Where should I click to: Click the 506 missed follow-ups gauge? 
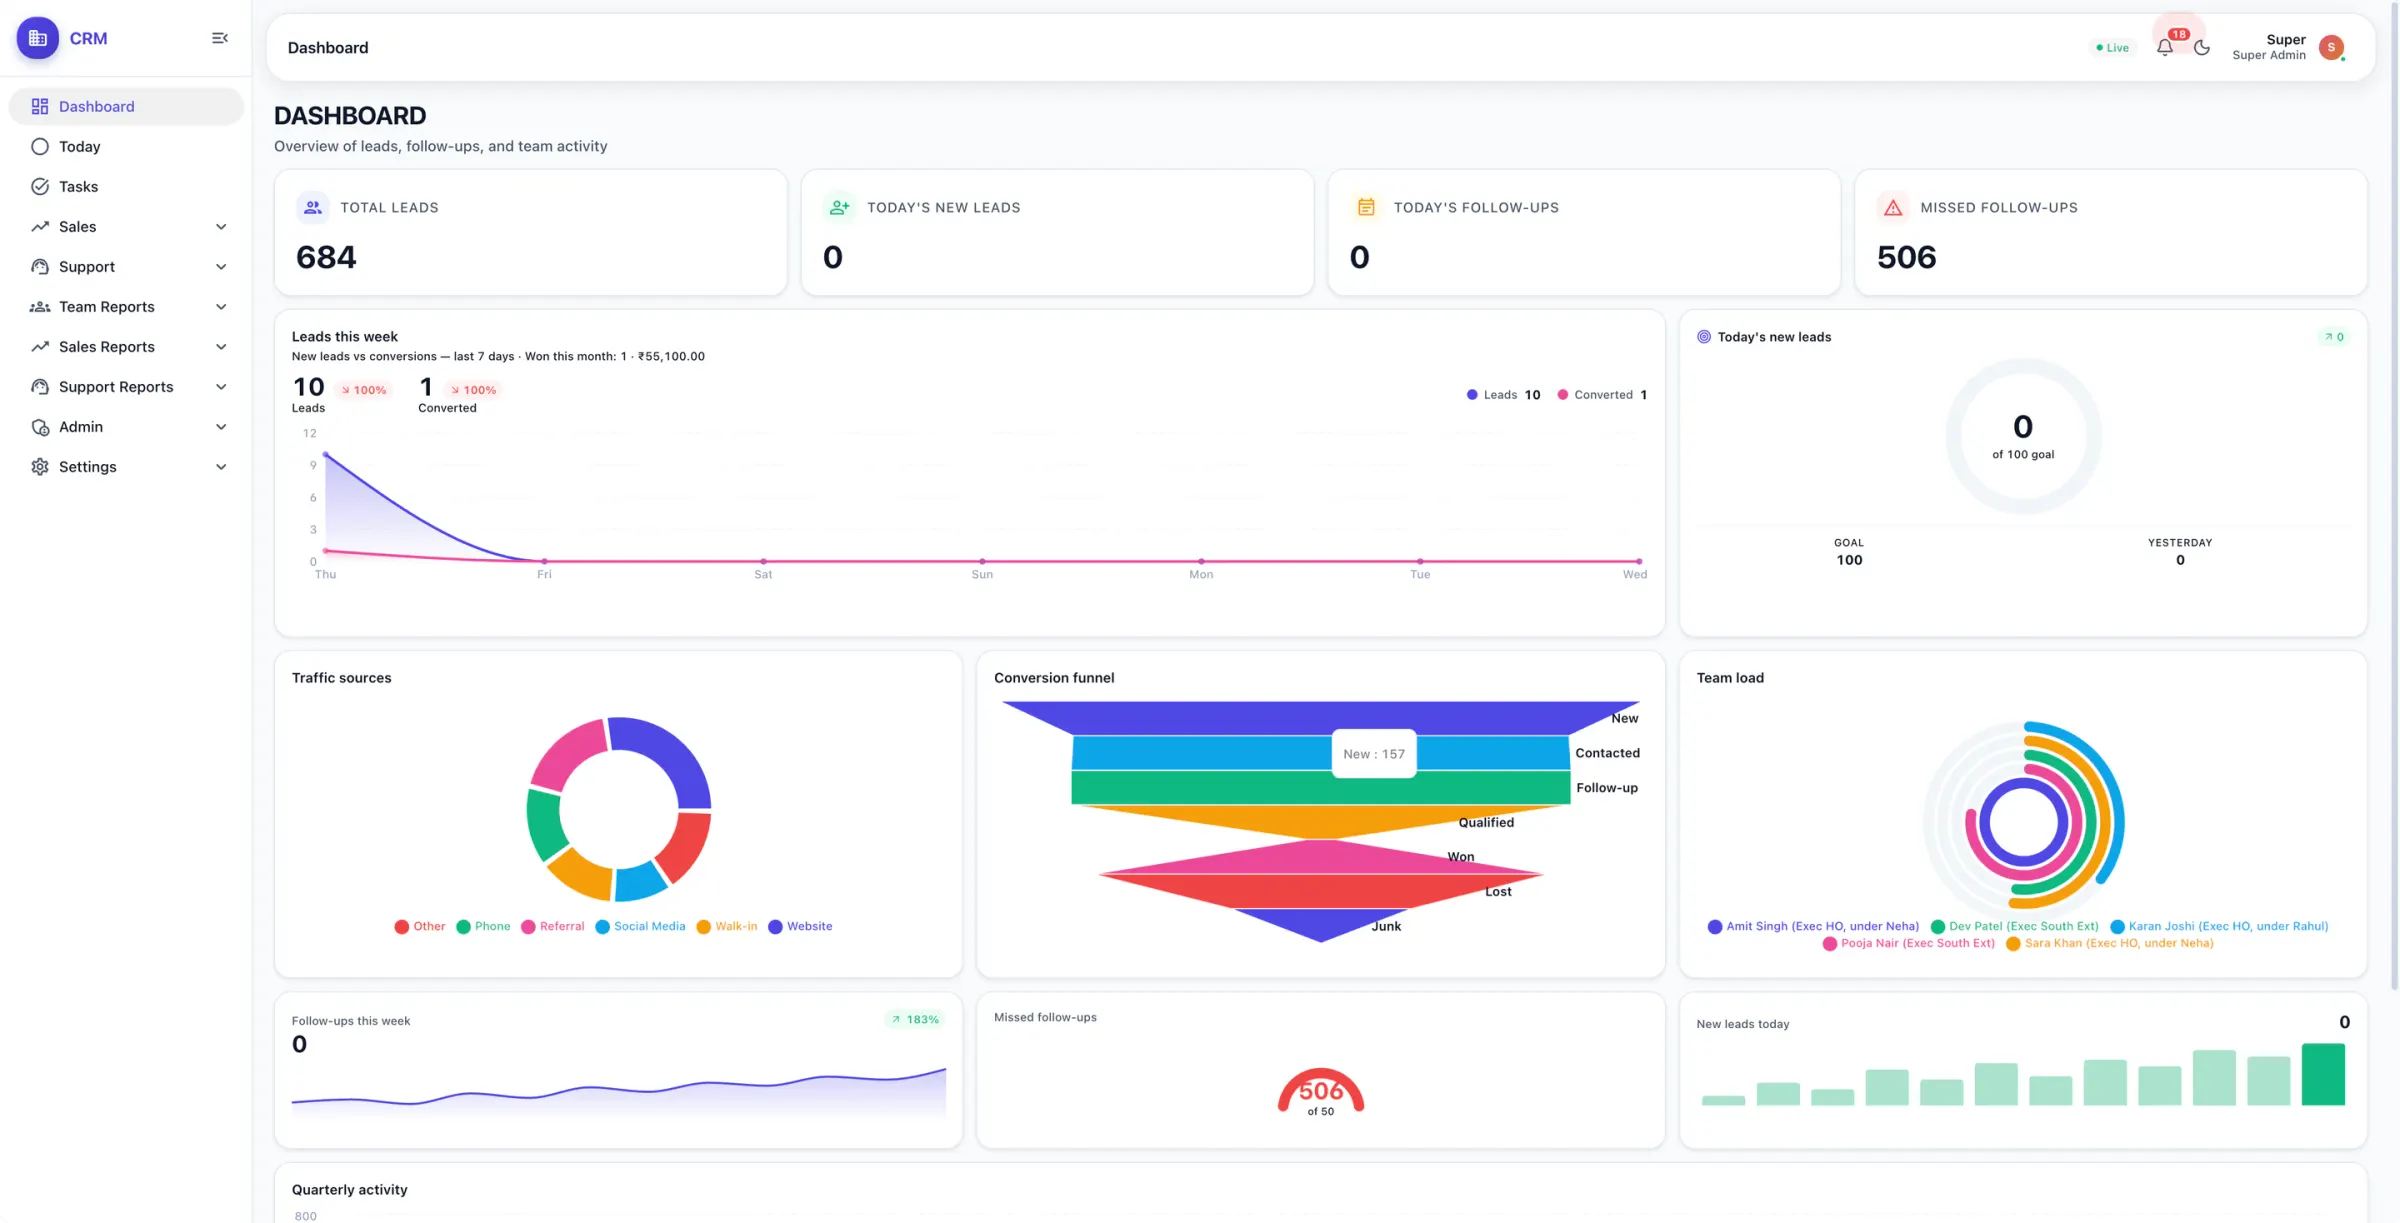(x=1320, y=1091)
